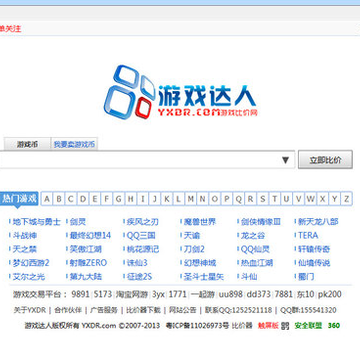Visit the 5173 trading platform link
Screen dimensions: 360x360
pyautogui.click(x=103, y=294)
